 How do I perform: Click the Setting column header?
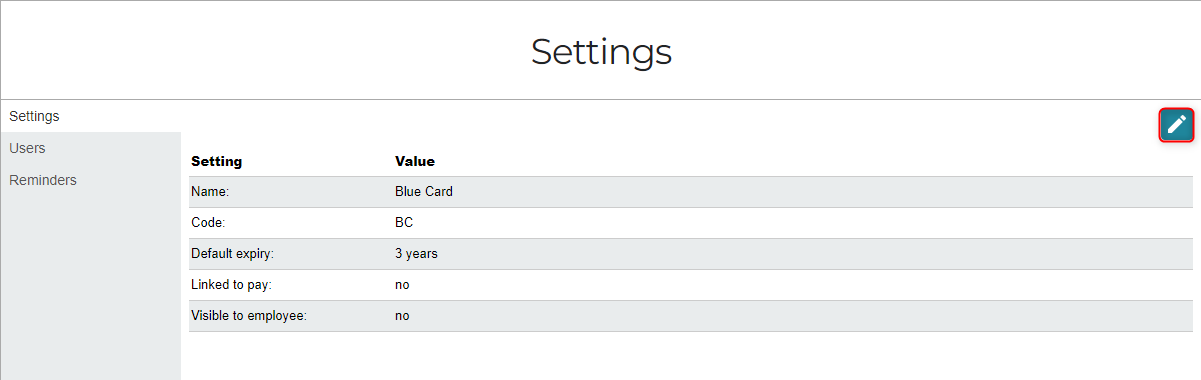pos(217,161)
